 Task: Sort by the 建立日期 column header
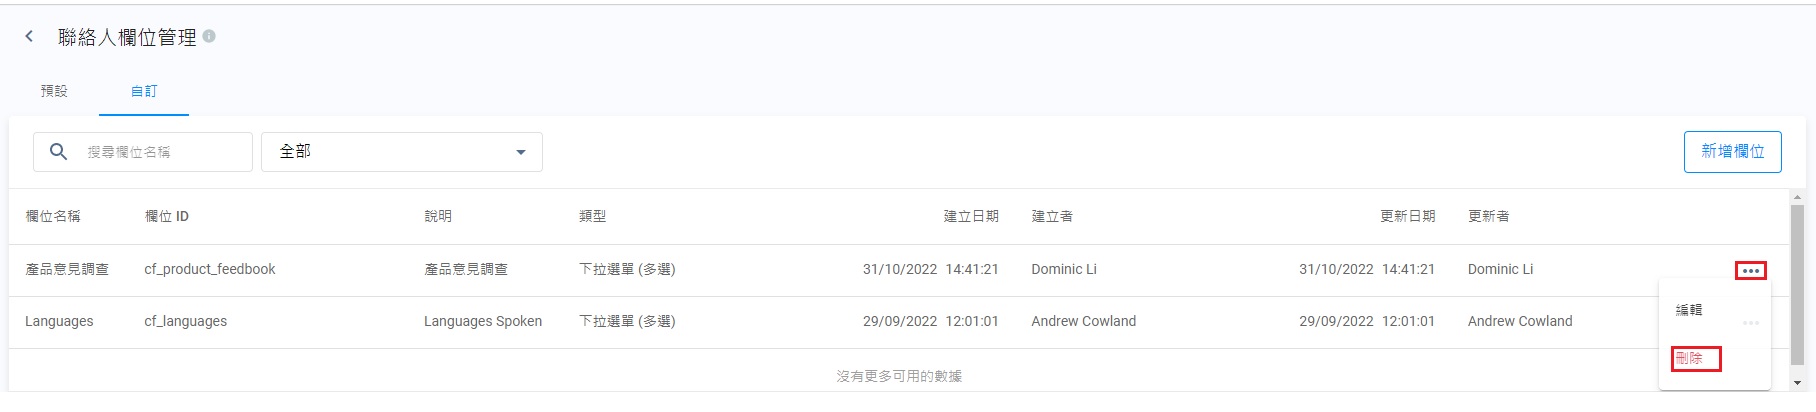[971, 216]
